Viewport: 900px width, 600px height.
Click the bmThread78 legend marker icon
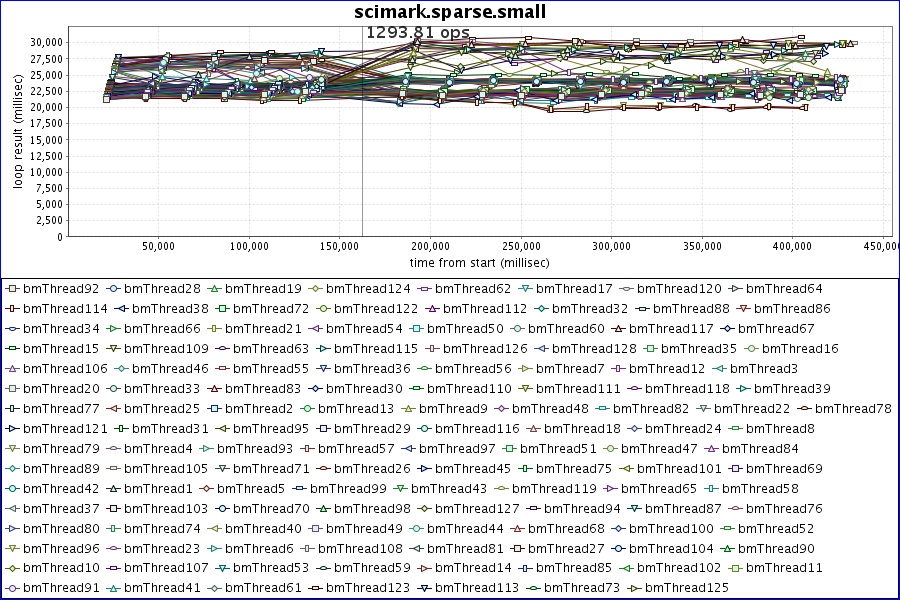pyautogui.click(x=804, y=408)
